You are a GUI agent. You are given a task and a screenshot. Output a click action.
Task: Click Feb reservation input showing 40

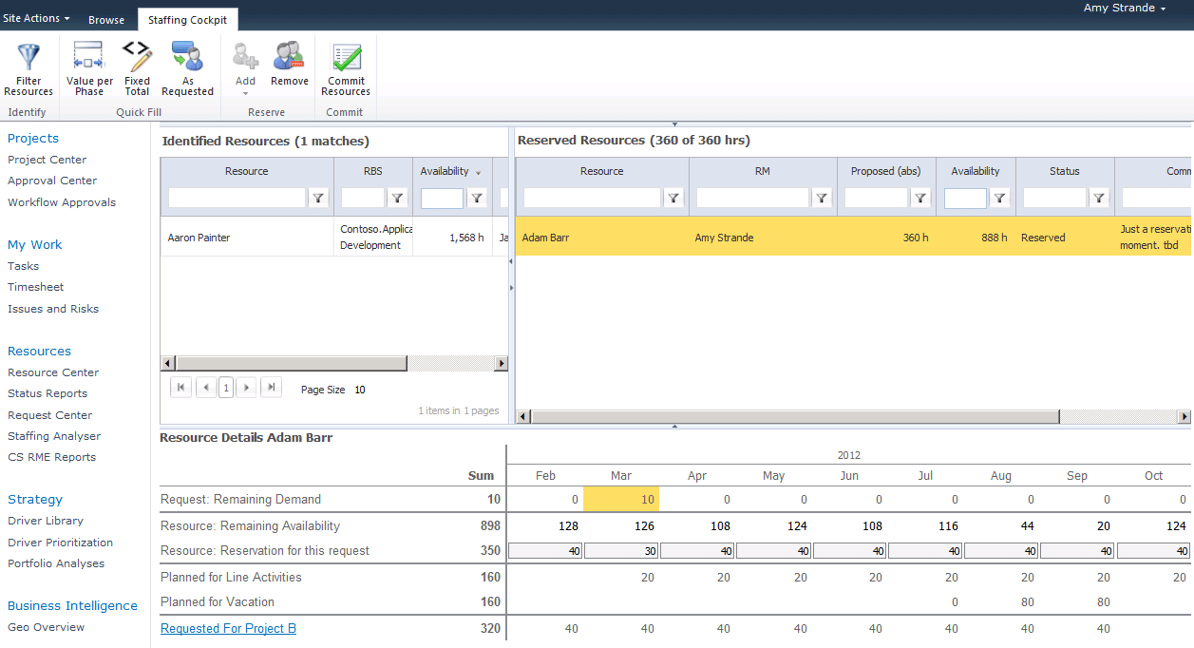tap(545, 551)
